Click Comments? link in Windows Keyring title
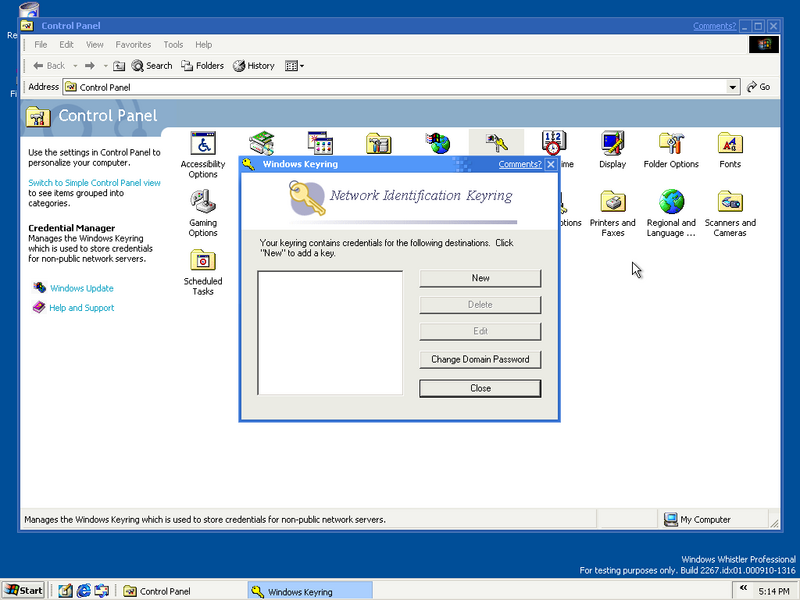This screenshot has height=600, width=800. click(520, 164)
